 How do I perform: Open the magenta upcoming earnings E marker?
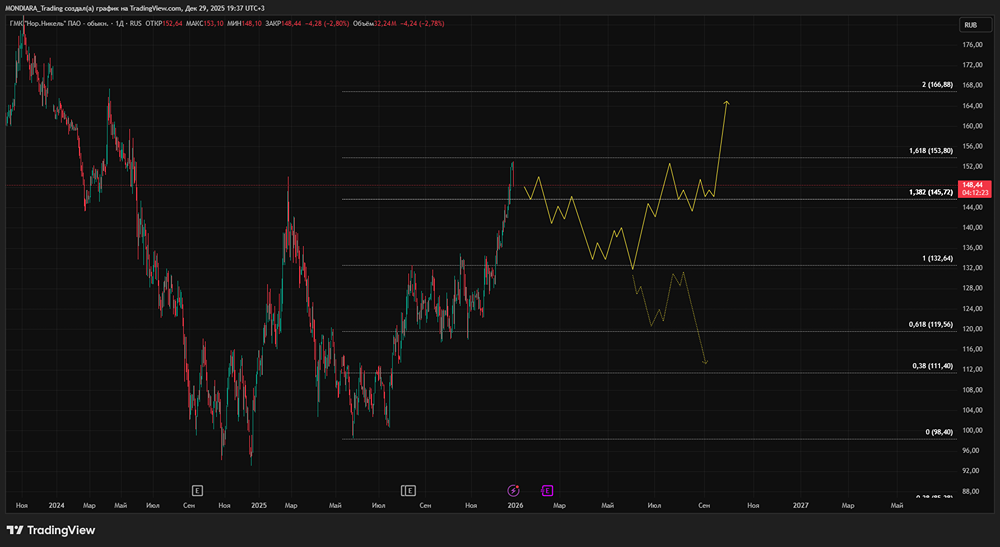[547, 490]
